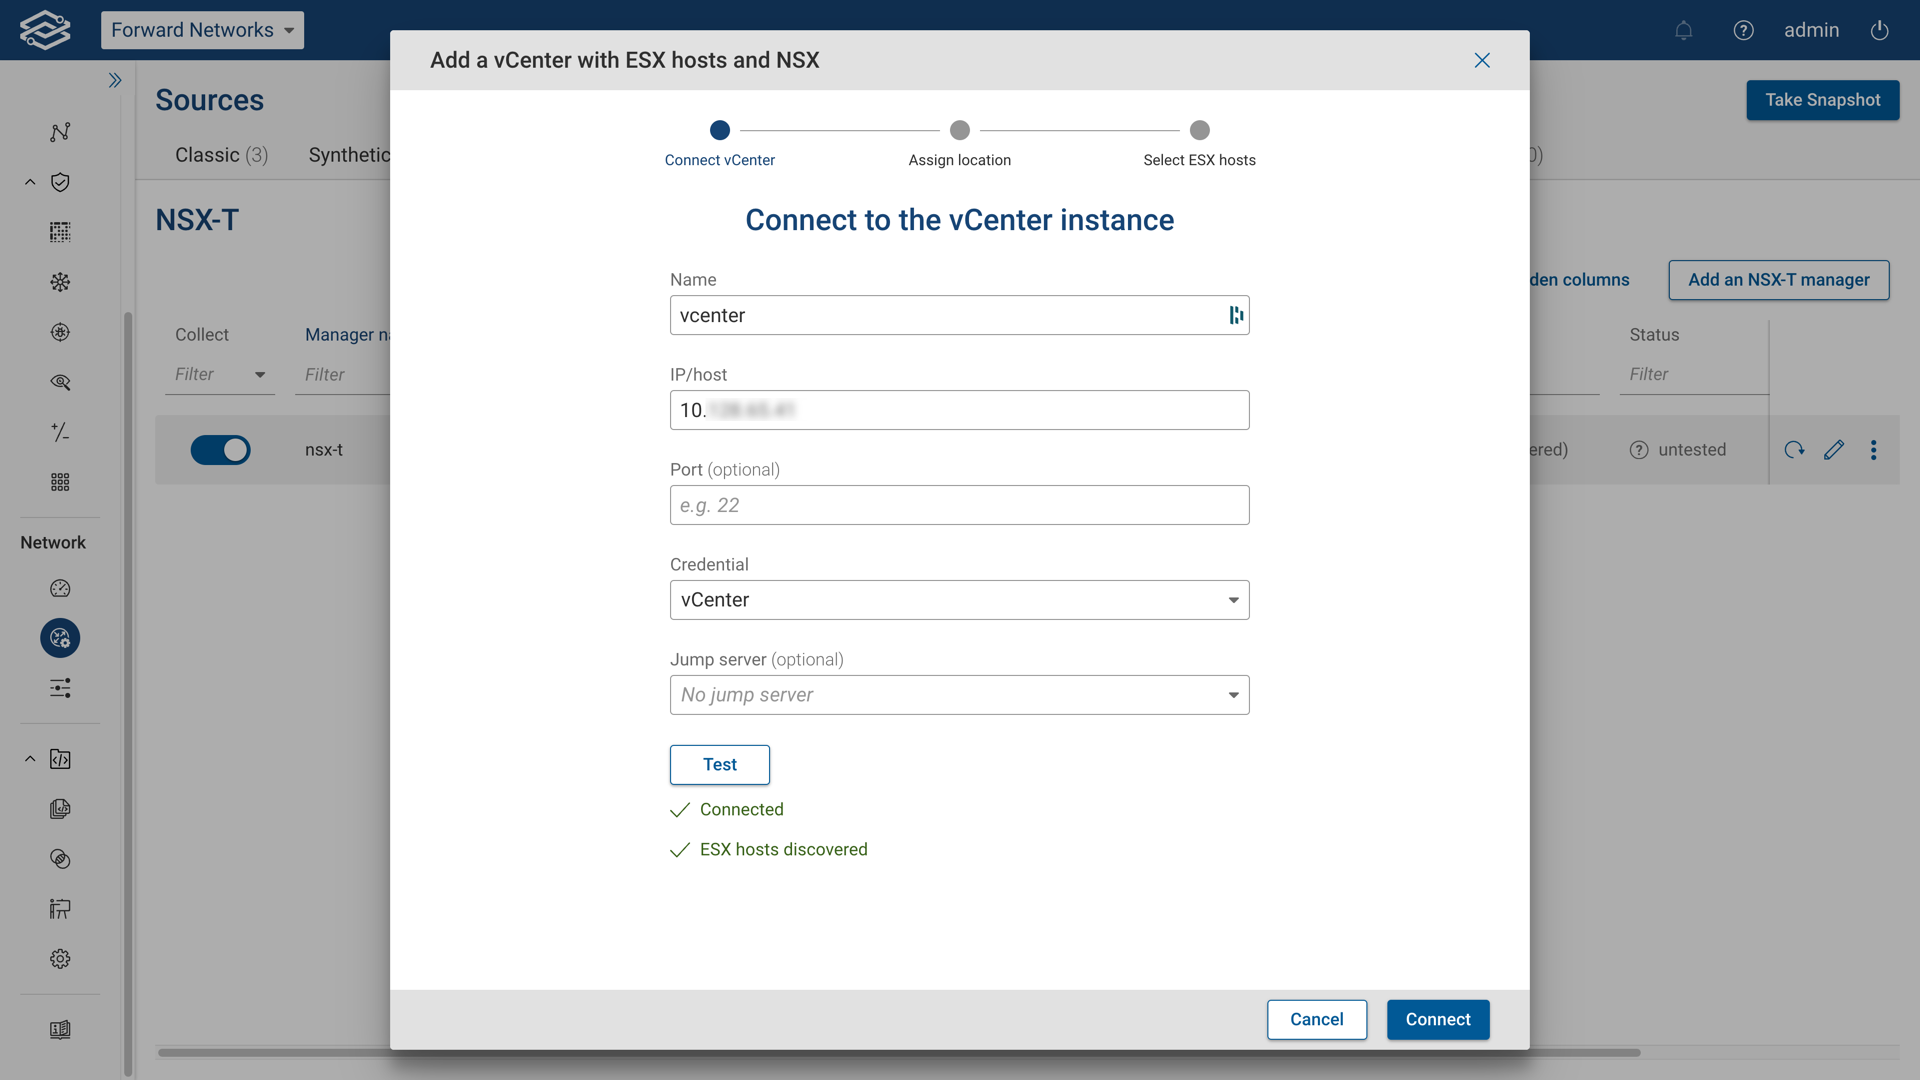Click the help question mark icon

coord(1744,30)
